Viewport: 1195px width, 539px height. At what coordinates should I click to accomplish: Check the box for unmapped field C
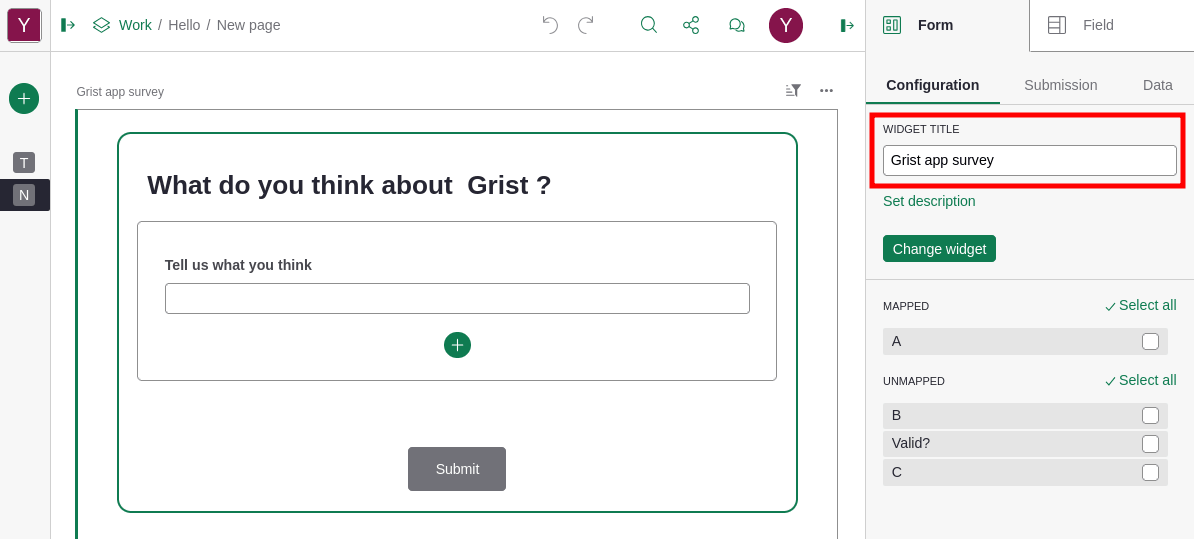click(1150, 473)
